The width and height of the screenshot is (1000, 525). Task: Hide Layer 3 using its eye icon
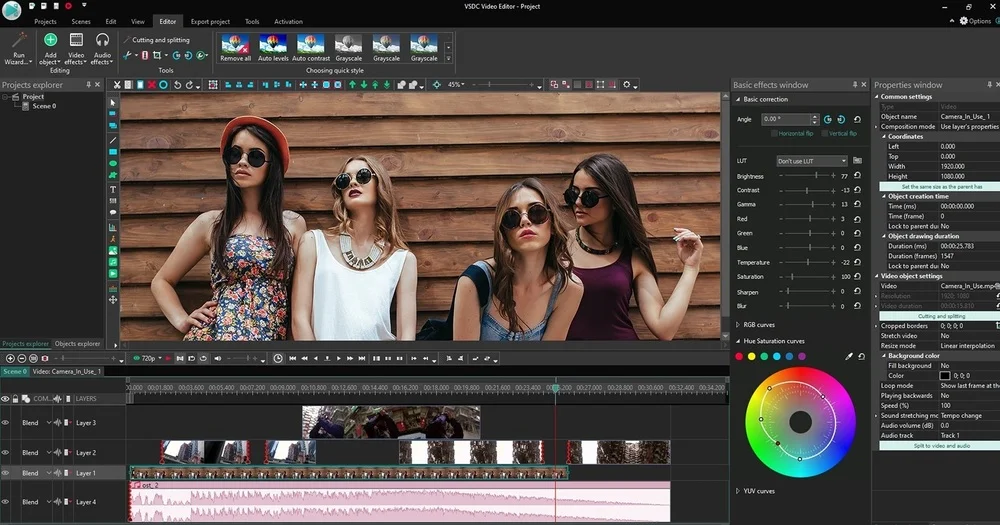tap(6, 423)
